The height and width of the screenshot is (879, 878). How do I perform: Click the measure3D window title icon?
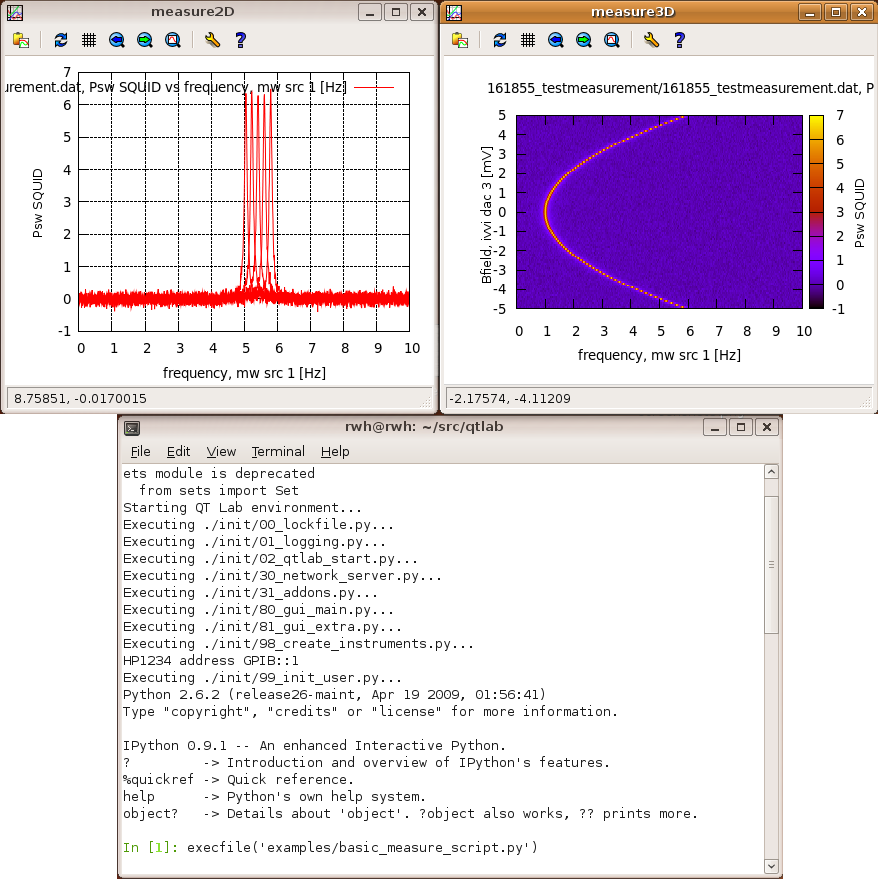454,12
